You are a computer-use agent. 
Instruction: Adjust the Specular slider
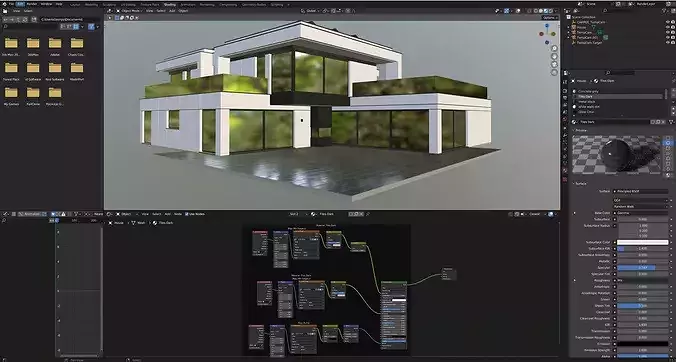642,268
